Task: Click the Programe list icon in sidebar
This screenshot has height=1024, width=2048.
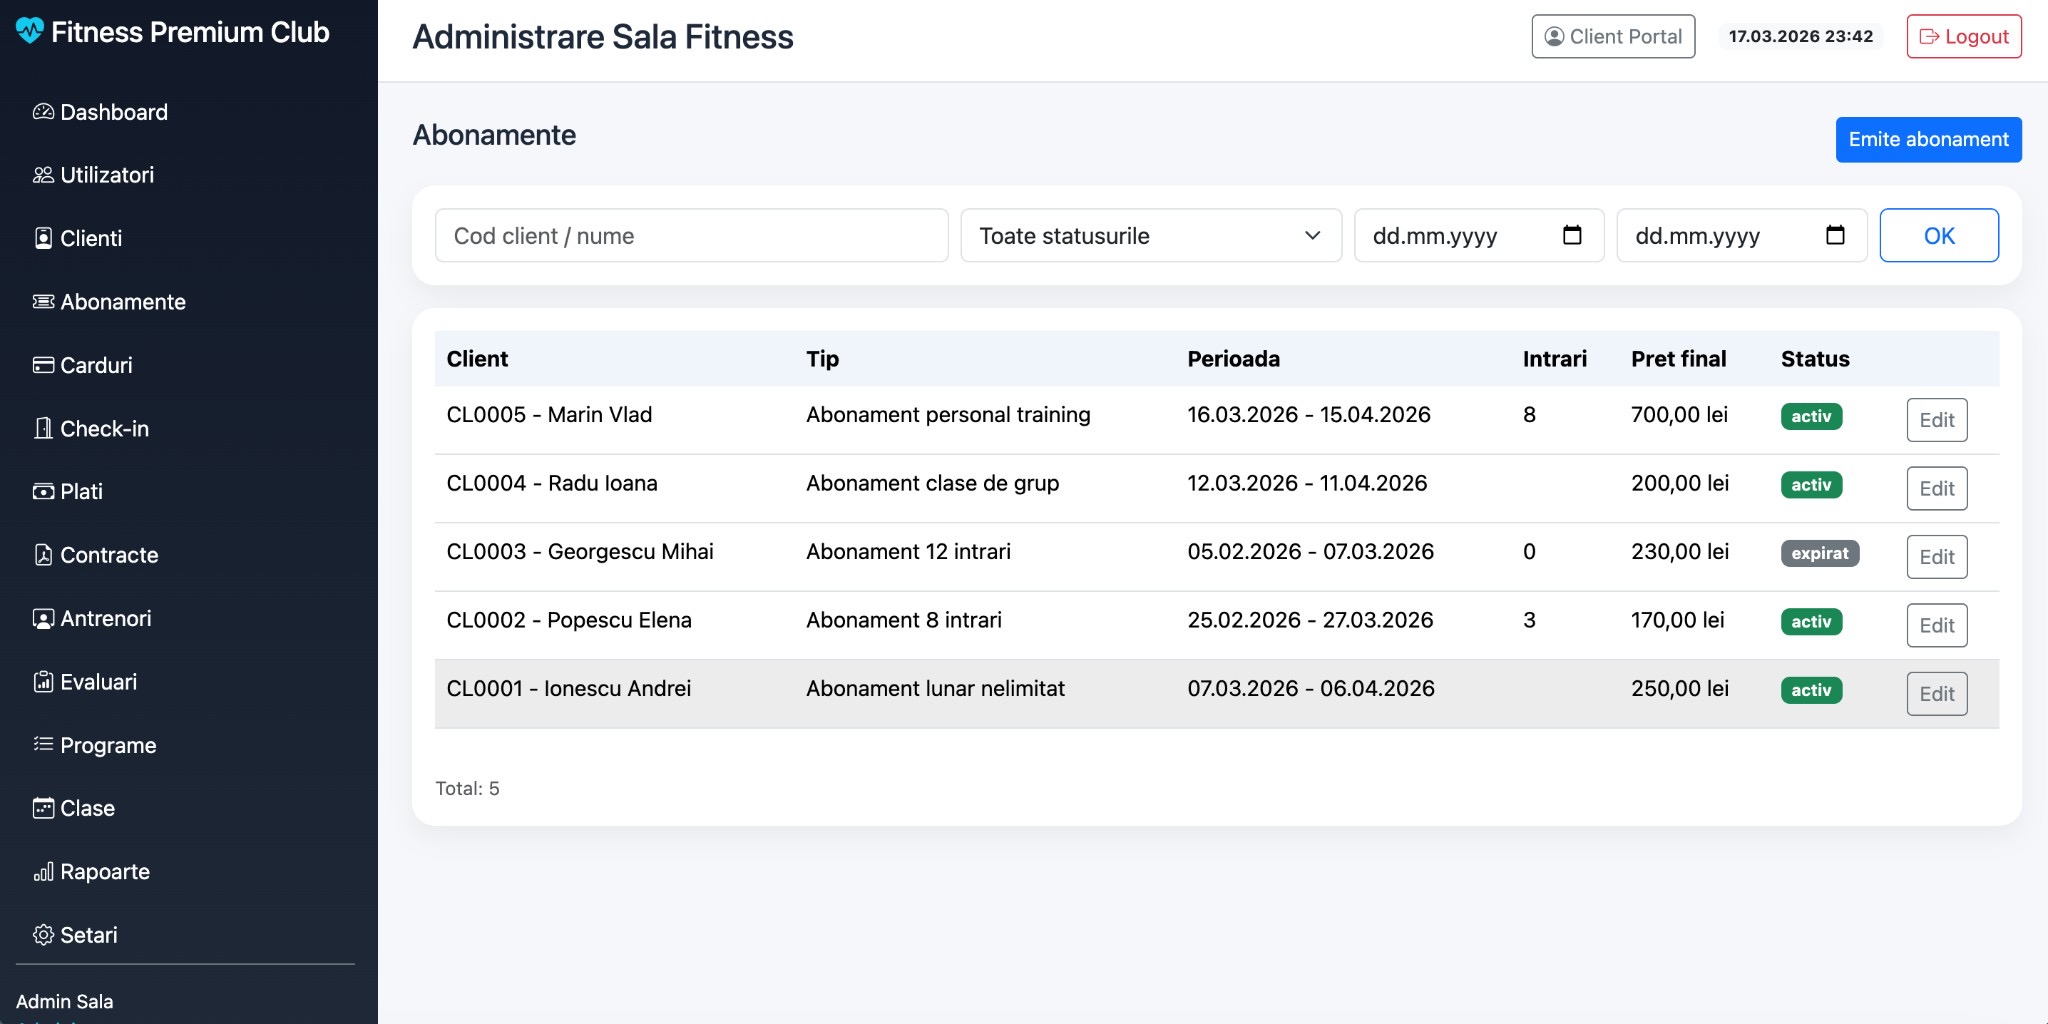Action: pos(43,744)
